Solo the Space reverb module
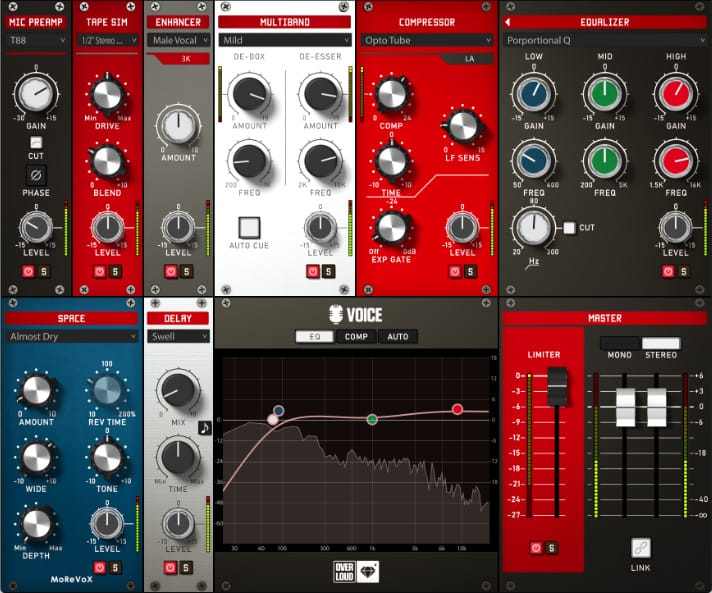The image size is (712, 593). point(115,568)
